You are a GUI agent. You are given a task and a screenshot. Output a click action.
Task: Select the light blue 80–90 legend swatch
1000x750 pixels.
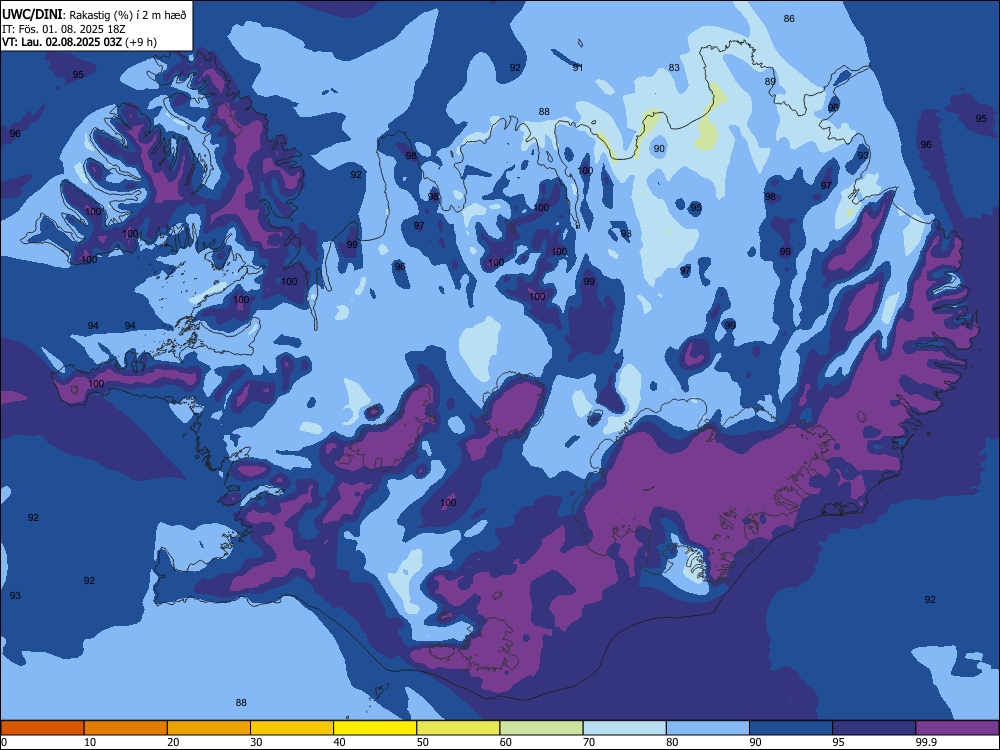[708, 728]
